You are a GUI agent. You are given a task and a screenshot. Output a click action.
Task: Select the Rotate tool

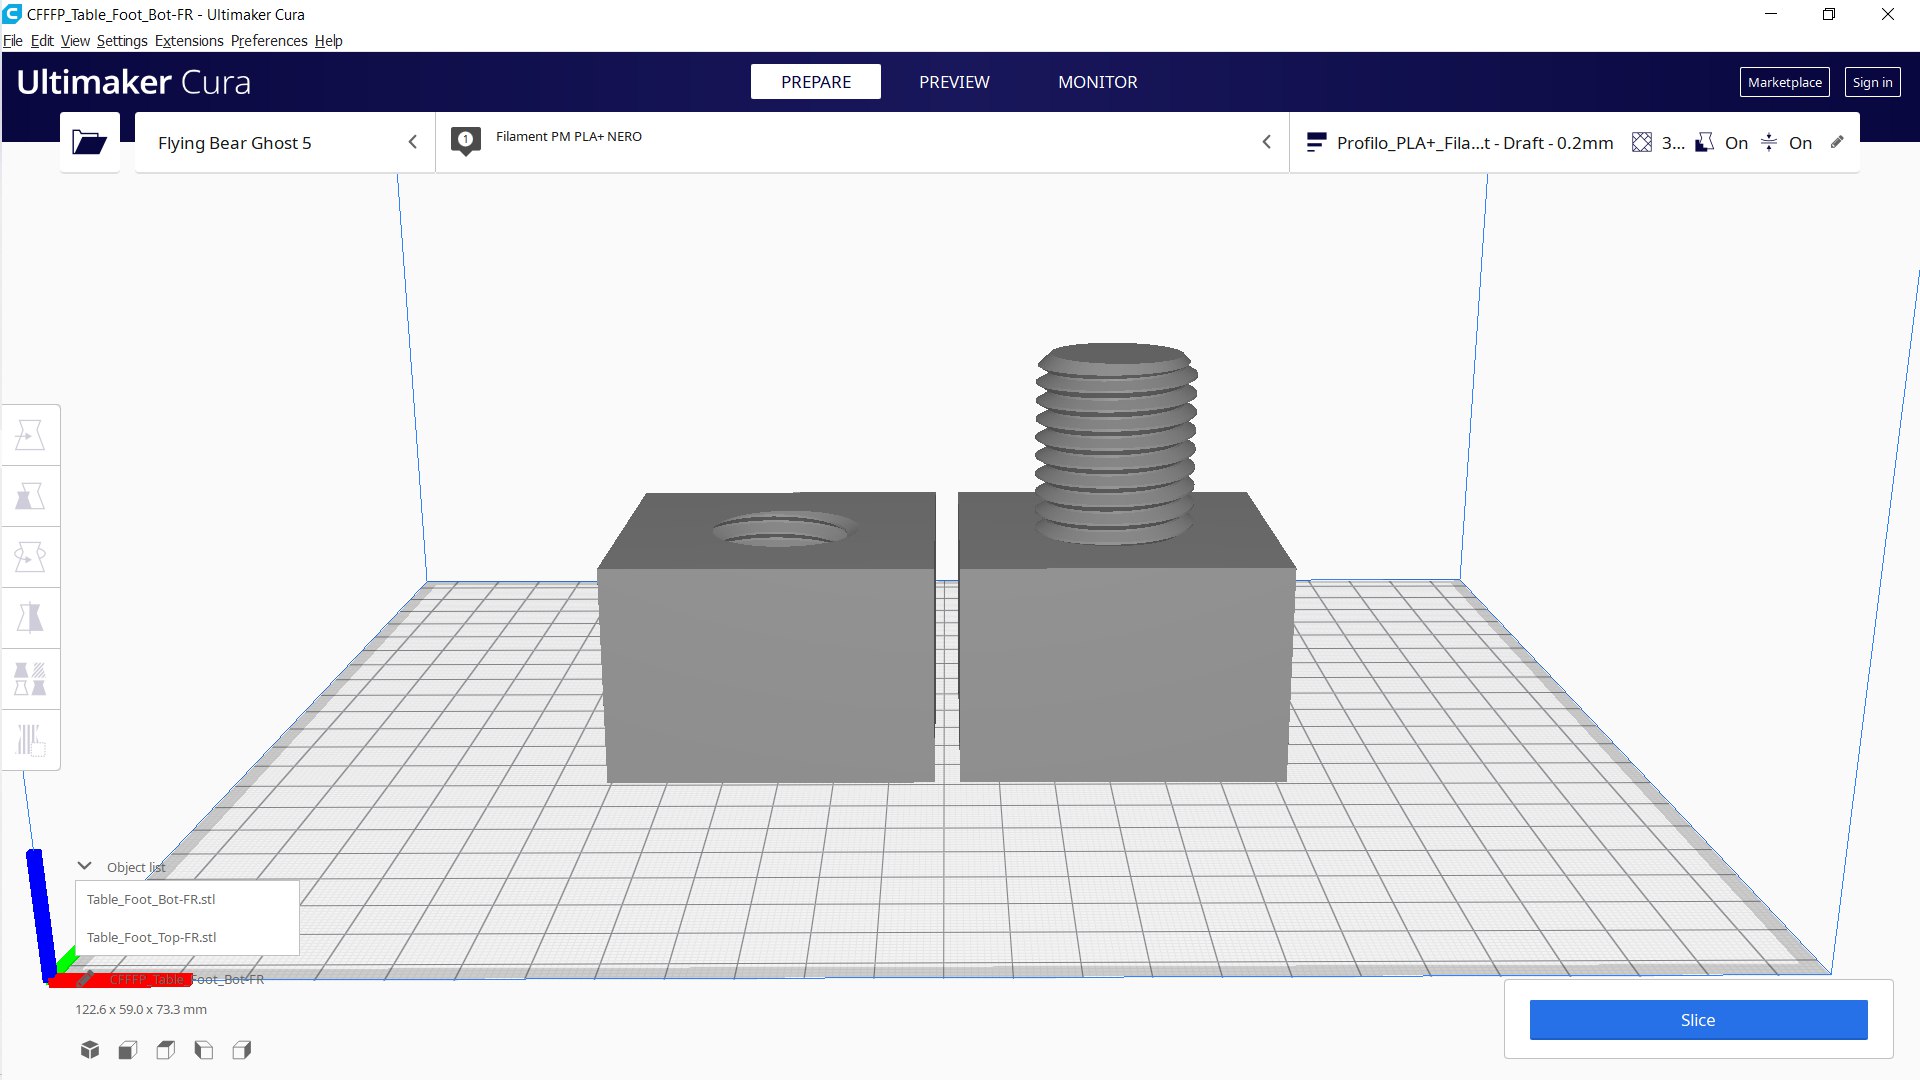pos(30,557)
